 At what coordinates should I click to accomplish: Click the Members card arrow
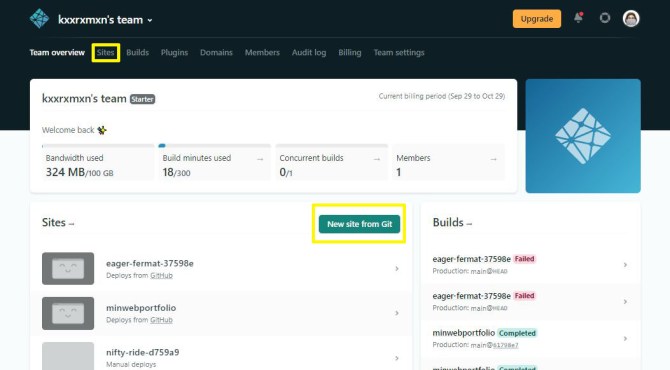pyautogui.click(x=494, y=159)
